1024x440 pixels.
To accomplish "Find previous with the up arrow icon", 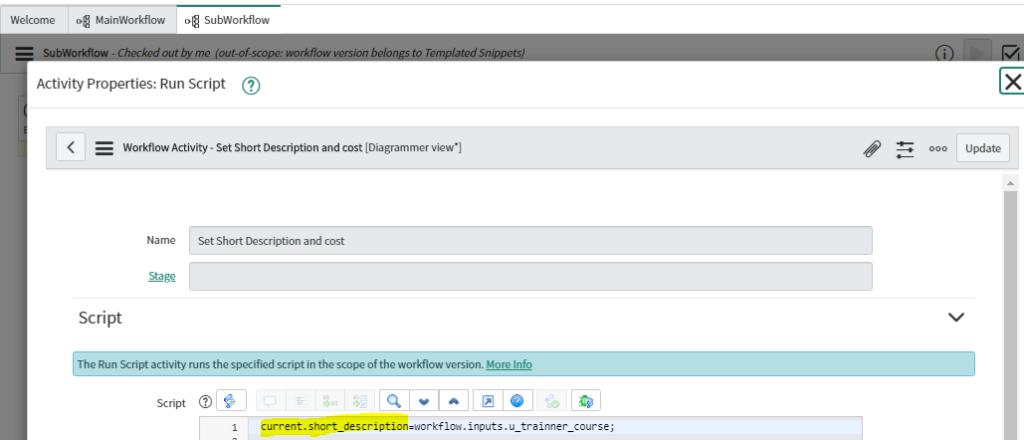I will pos(453,400).
